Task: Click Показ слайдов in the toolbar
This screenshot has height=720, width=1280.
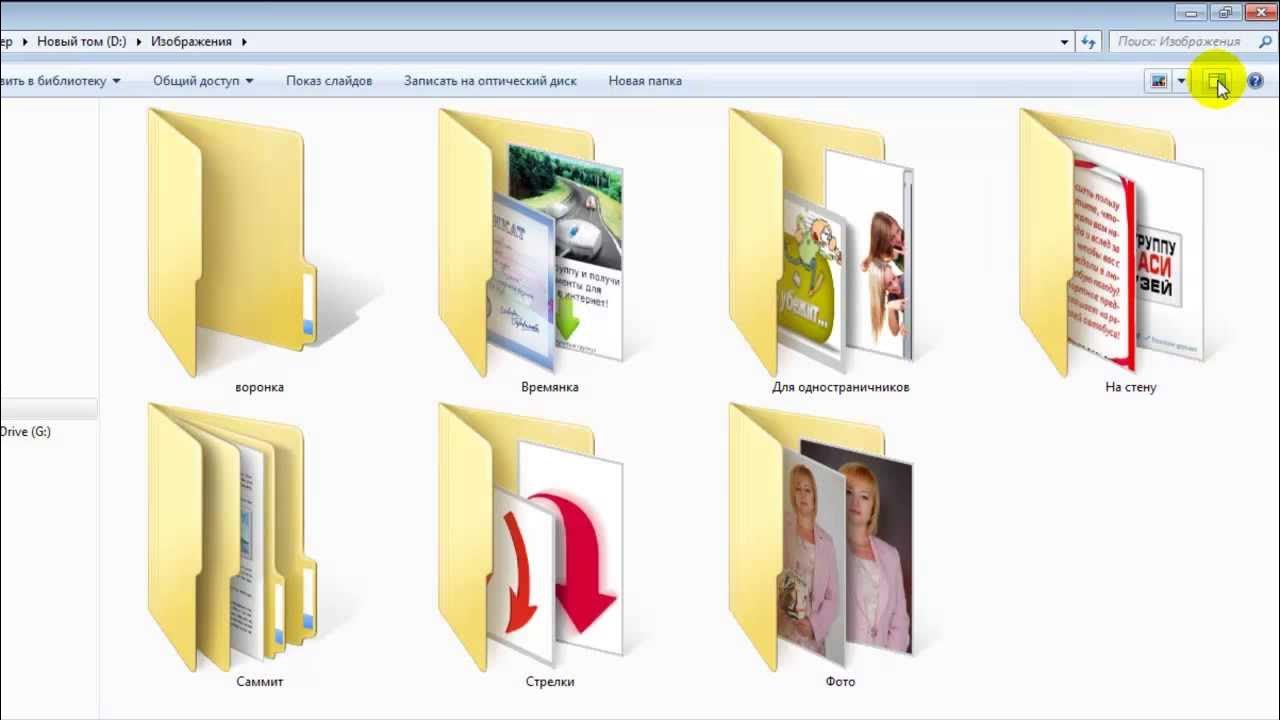Action: 329,81
